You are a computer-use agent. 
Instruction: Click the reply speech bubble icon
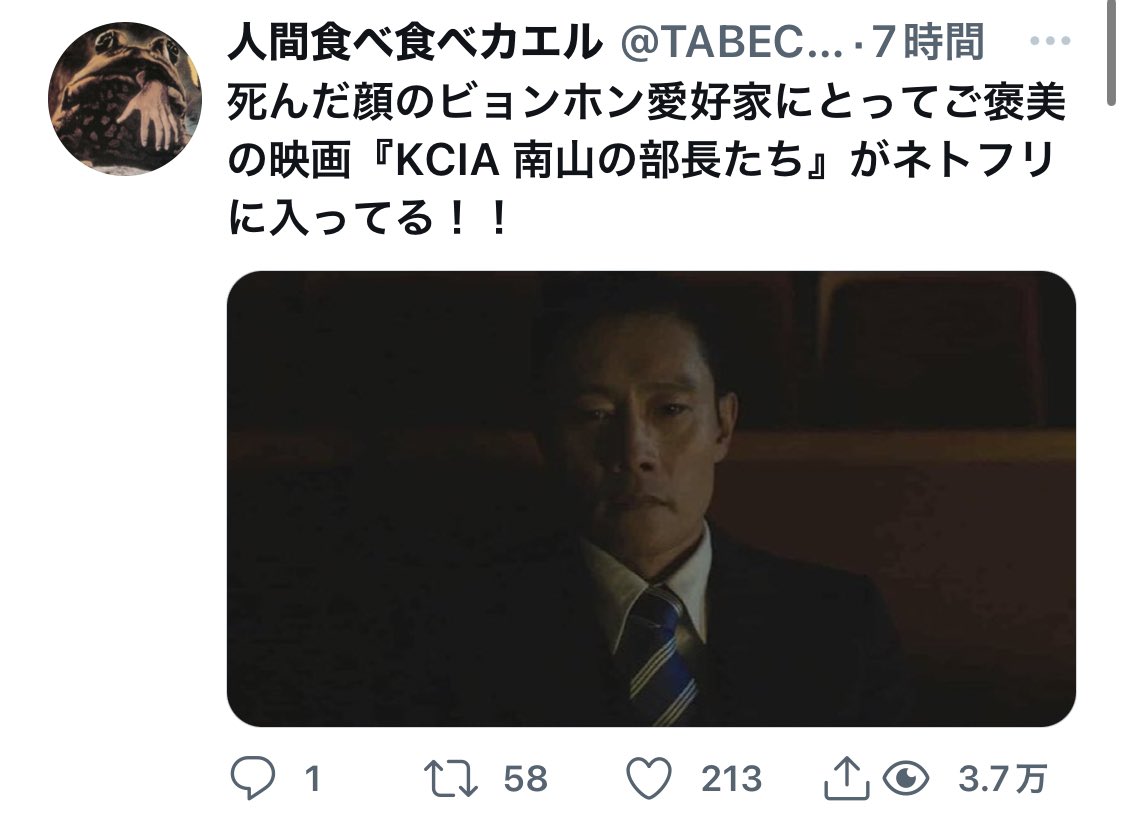point(253,778)
